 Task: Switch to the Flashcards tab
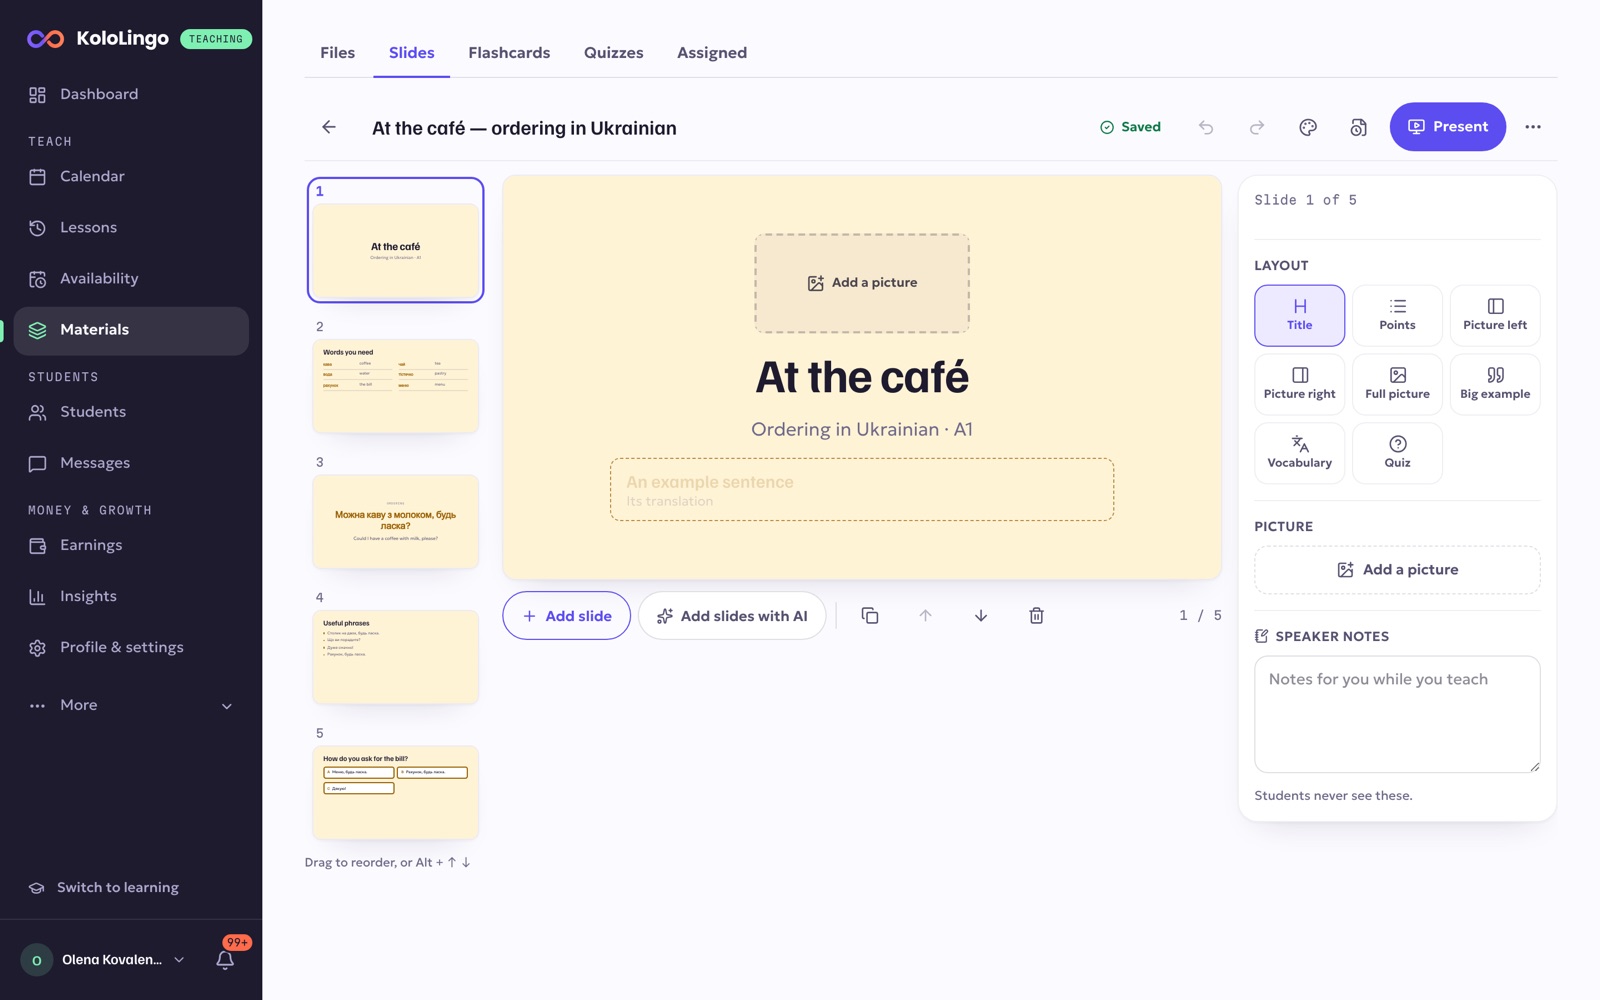tap(509, 53)
